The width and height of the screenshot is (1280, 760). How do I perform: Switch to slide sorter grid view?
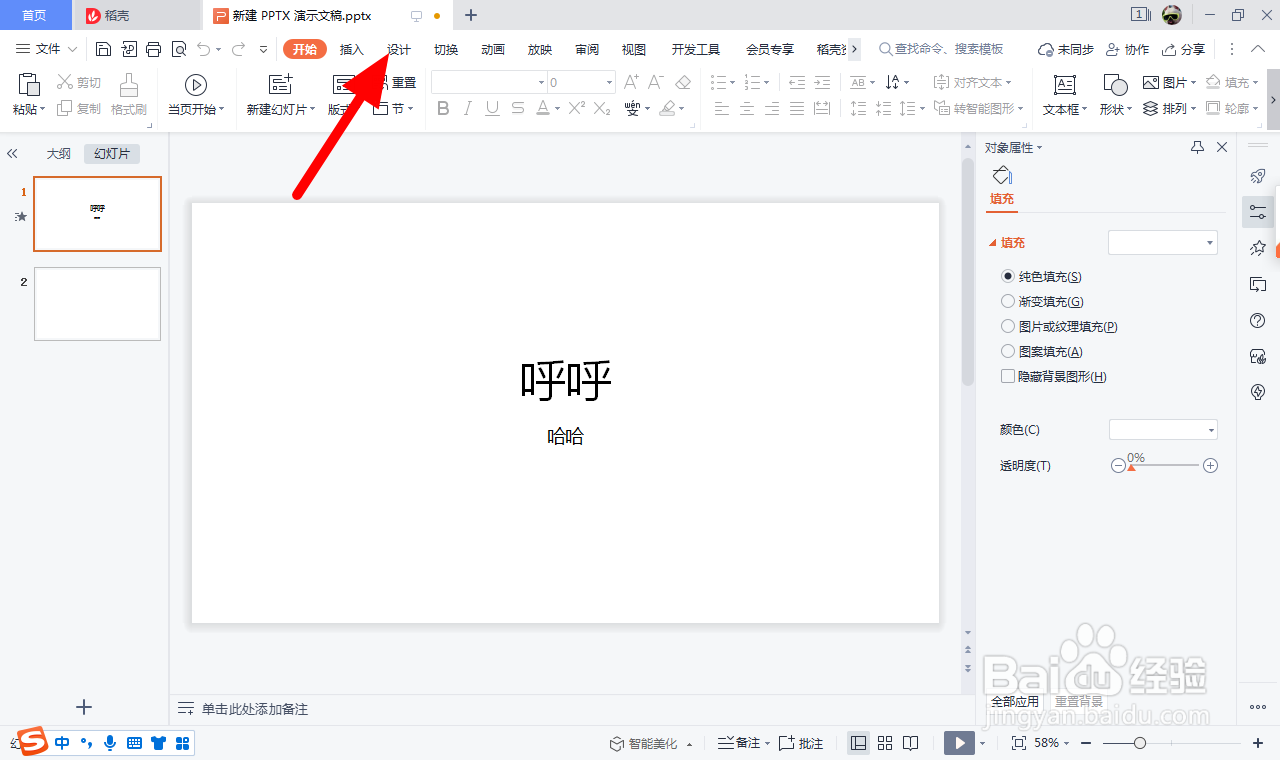(x=884, y=743)
